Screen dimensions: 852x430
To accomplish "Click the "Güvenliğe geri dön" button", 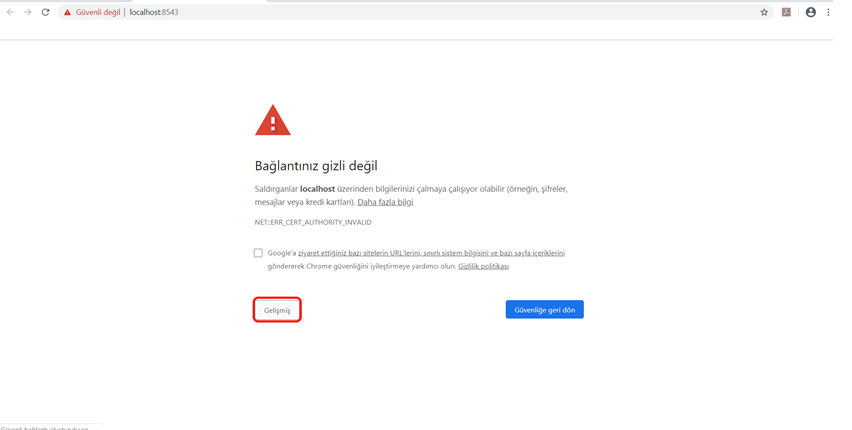I will 544,310.
